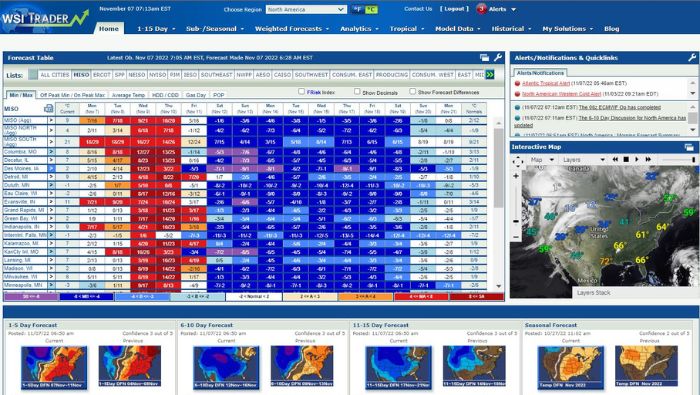700x395 pixels.
Task: Click the map pan compass control
Action: click(517, 162)
